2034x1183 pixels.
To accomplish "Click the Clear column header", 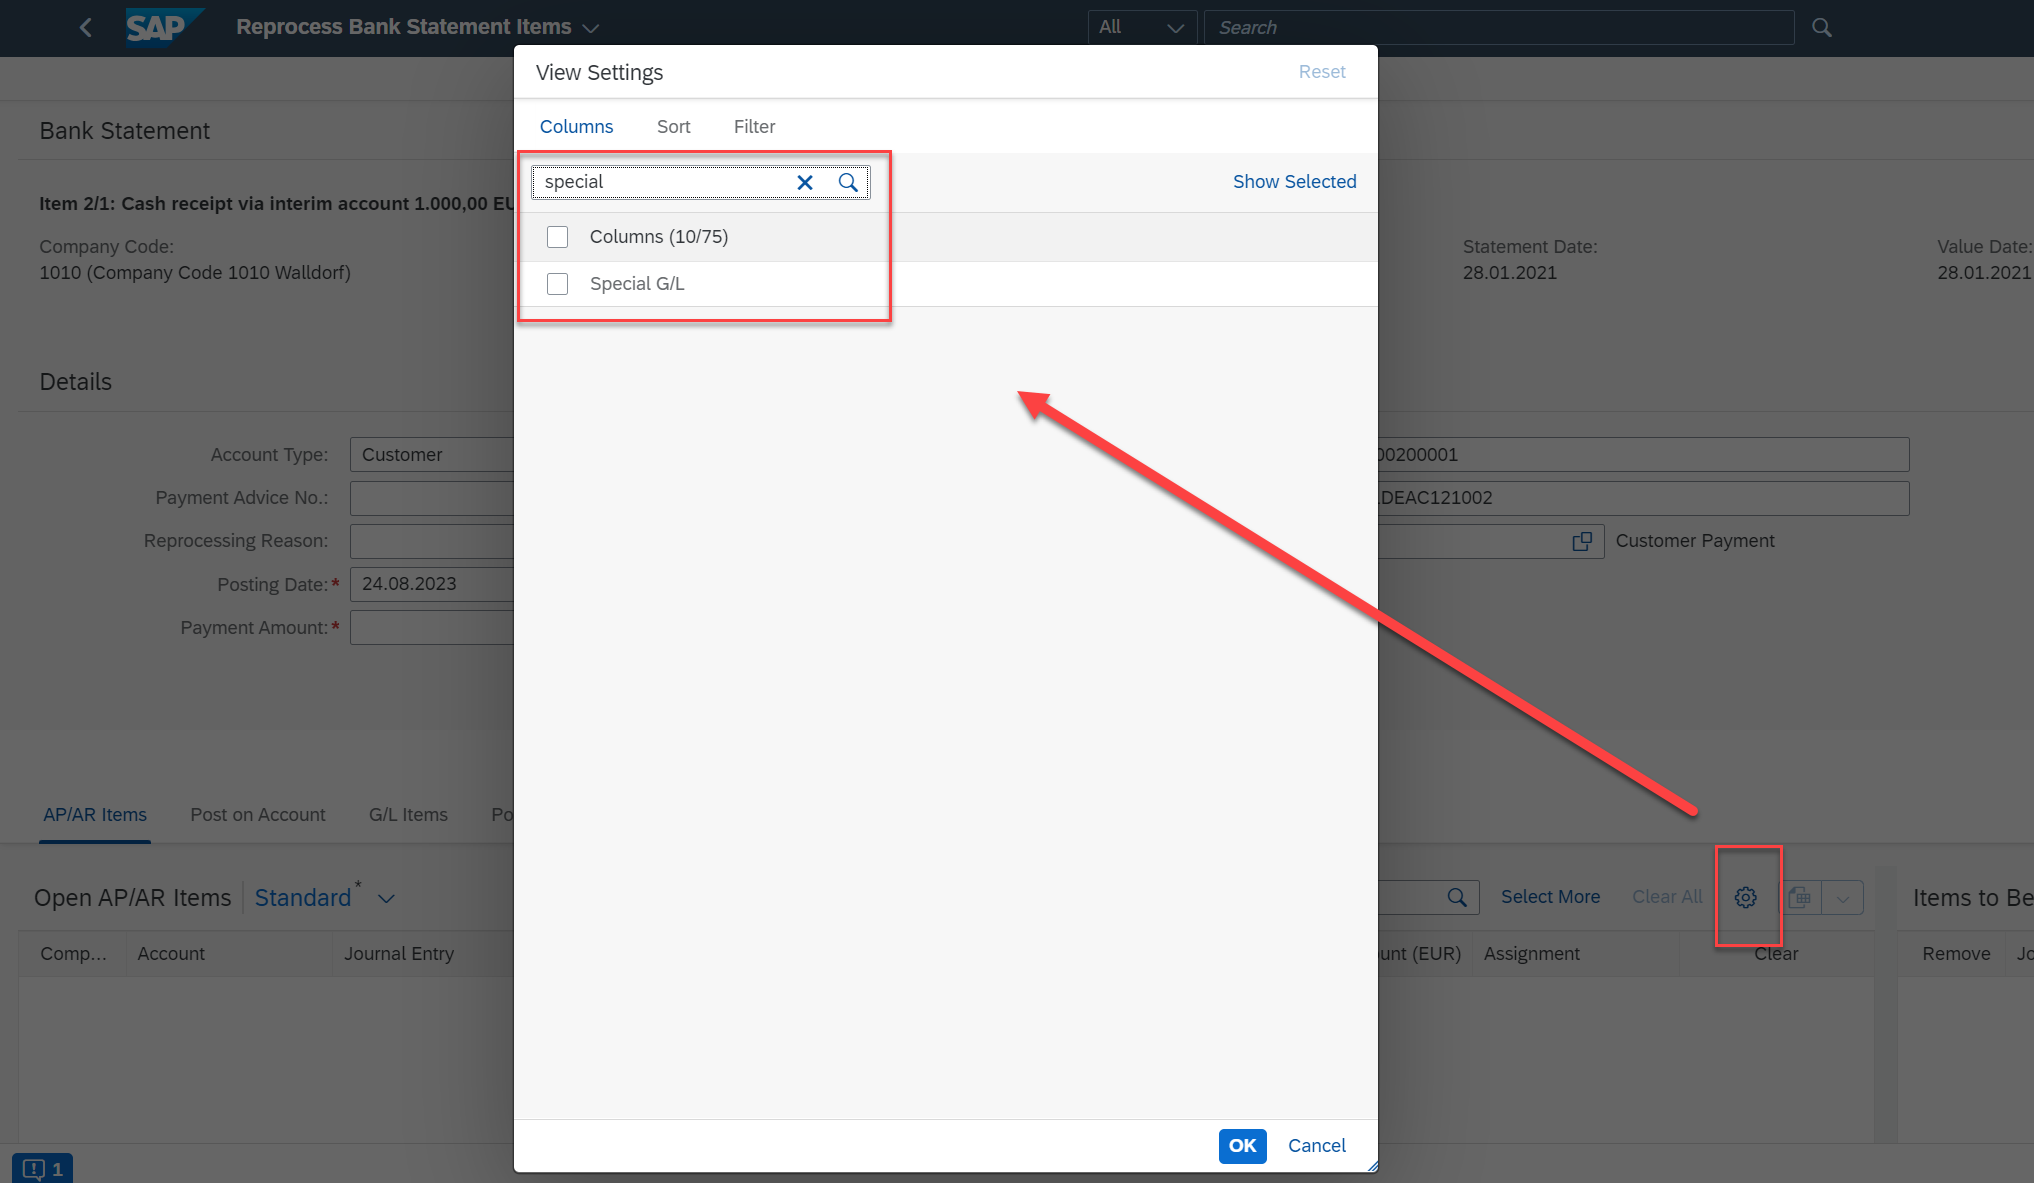I will coord(1776,954).
